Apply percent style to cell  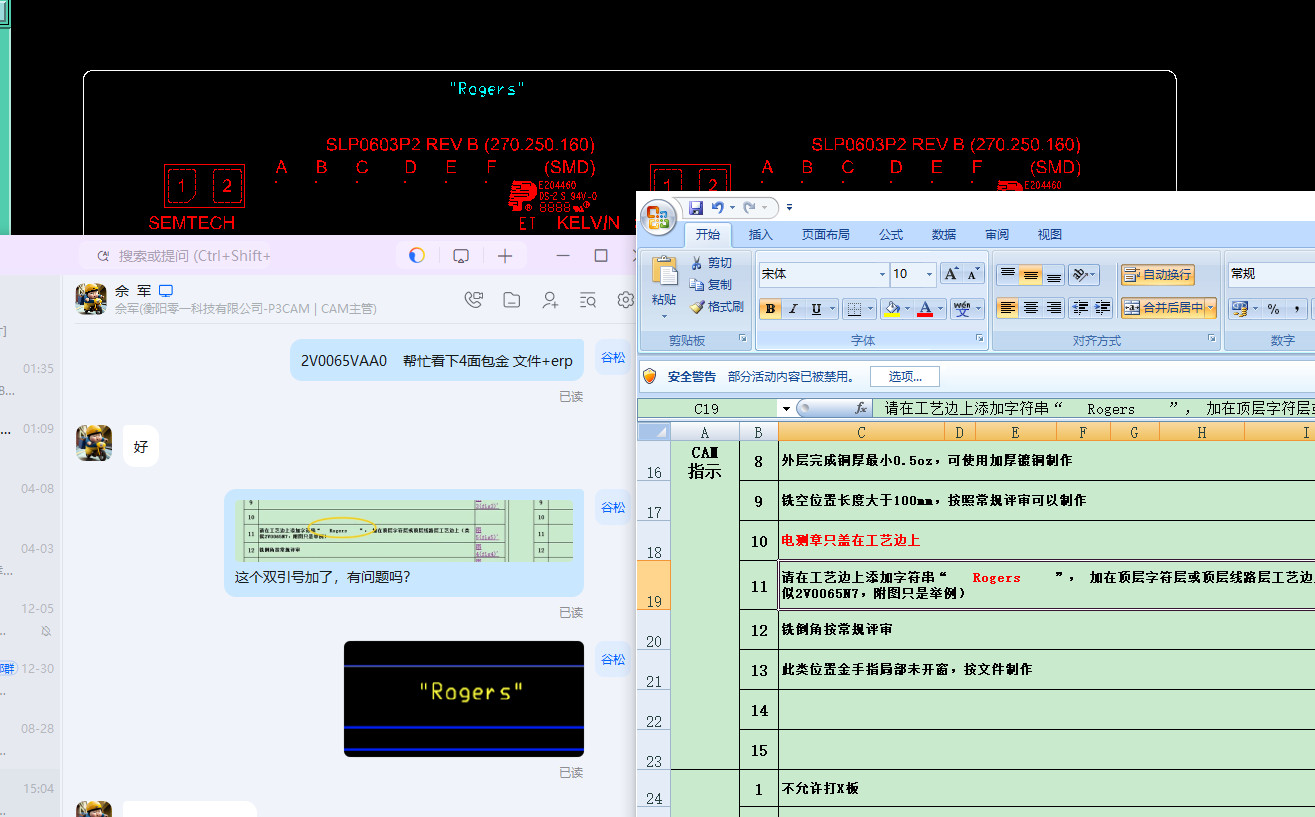pyautogui.click(x=1273, y=308)
